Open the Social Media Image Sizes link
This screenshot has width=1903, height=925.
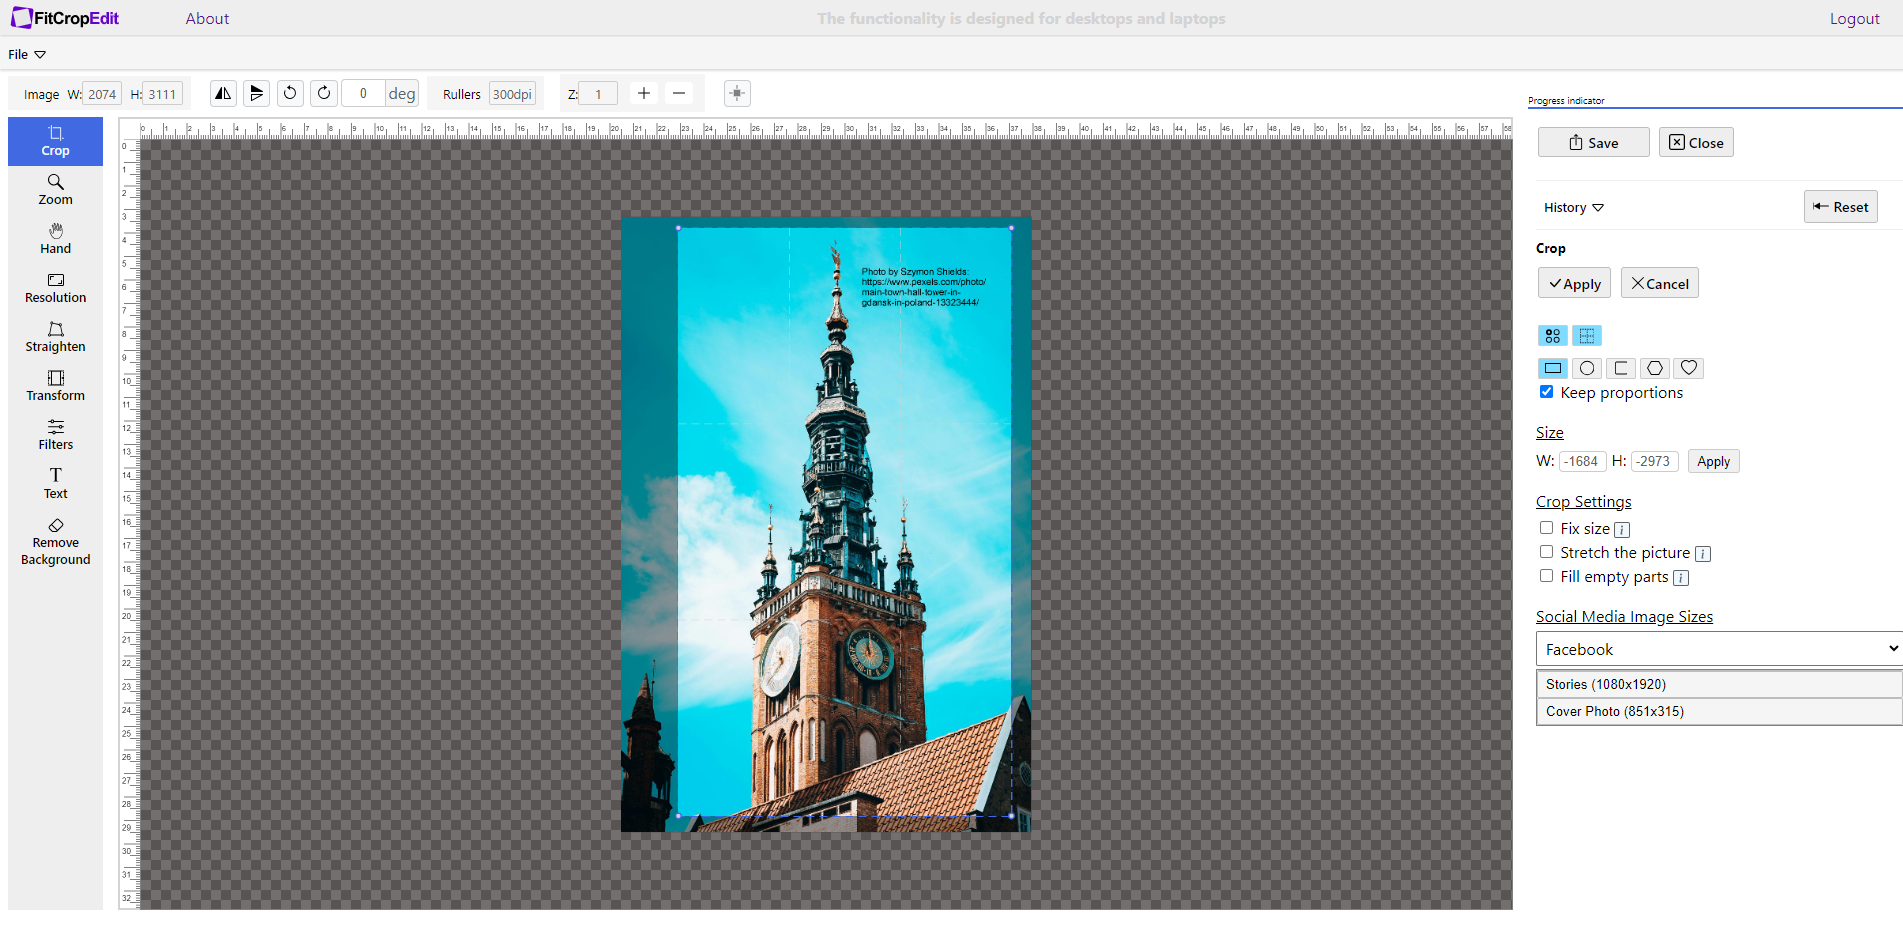(1625, 617)
